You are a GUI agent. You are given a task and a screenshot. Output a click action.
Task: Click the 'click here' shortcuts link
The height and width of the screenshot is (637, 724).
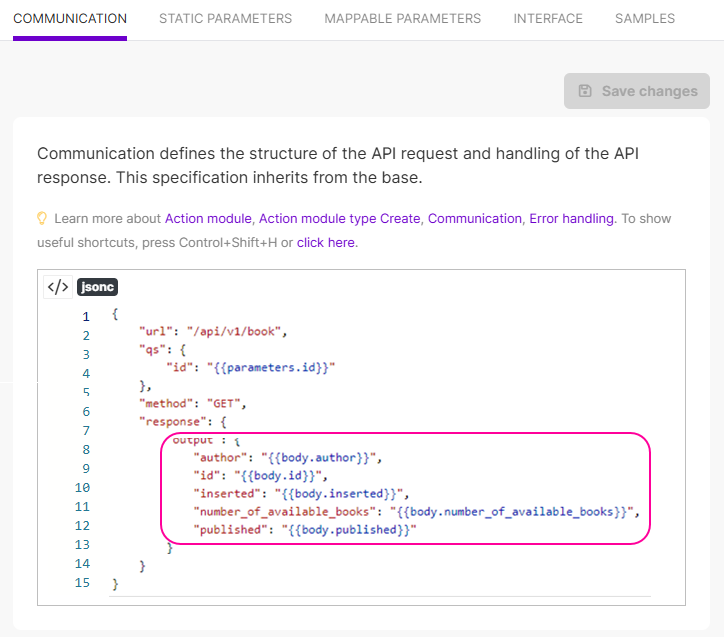[325, 242]
